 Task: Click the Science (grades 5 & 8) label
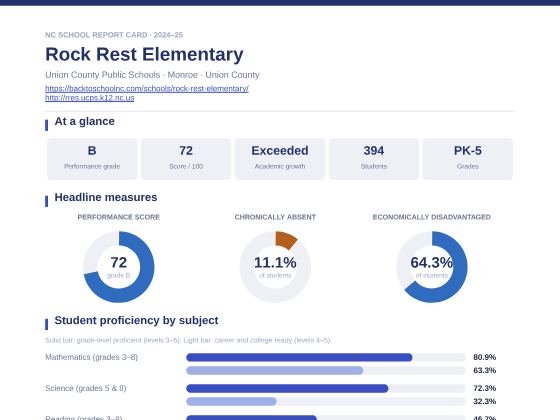pyautogui.click(x=86, y=388)
